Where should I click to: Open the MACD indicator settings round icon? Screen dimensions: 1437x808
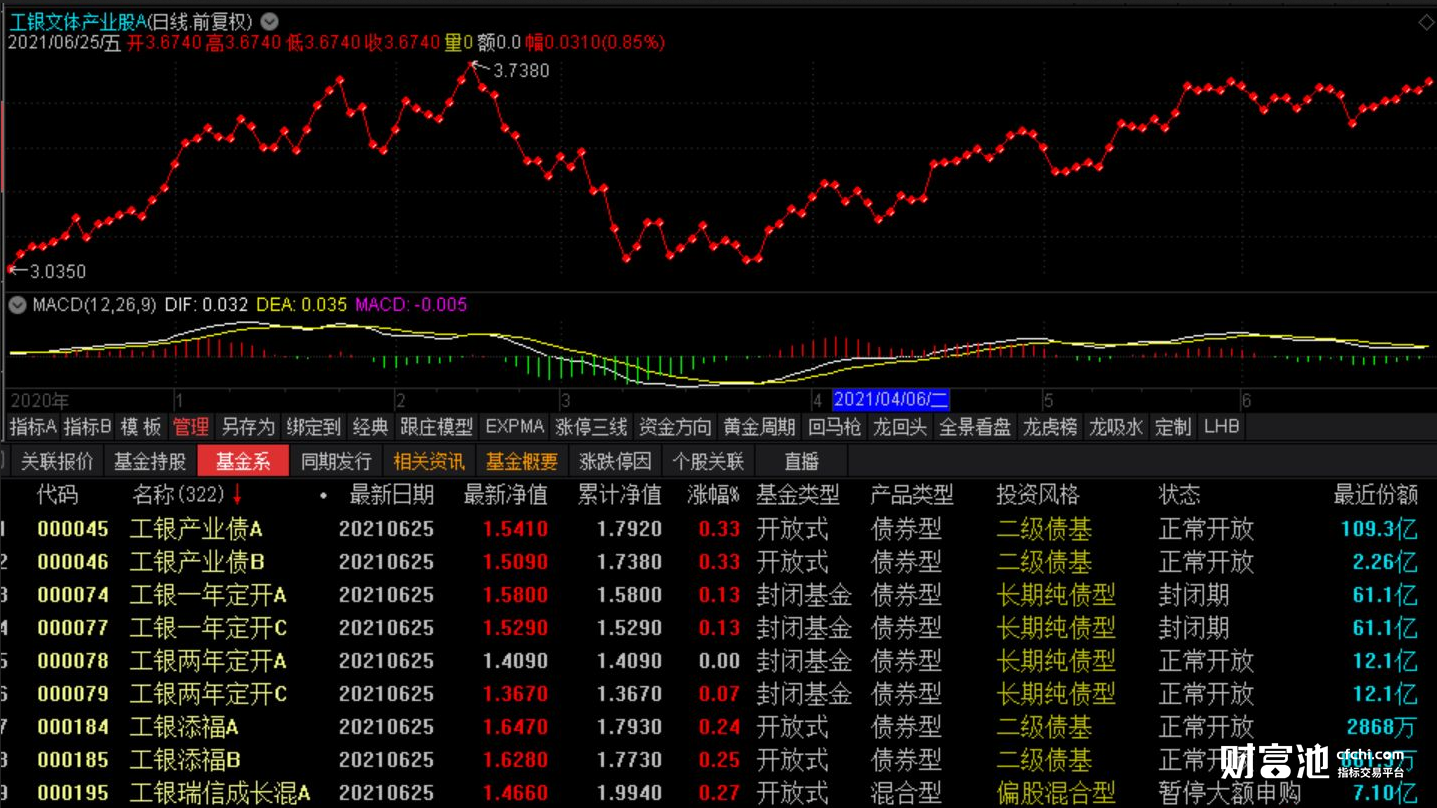click(x=17, y=305)
